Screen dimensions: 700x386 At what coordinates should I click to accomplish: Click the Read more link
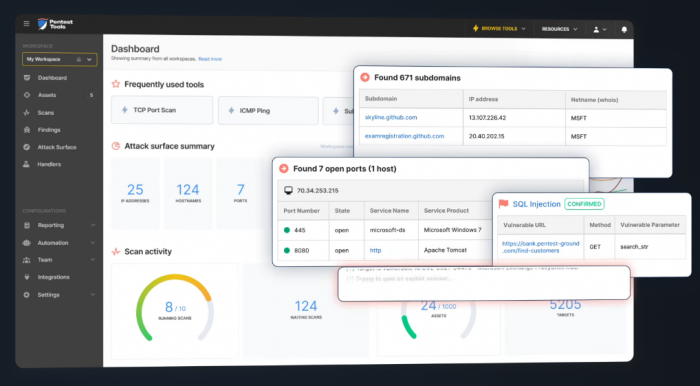pyautogui.click(x=210, y=59)
